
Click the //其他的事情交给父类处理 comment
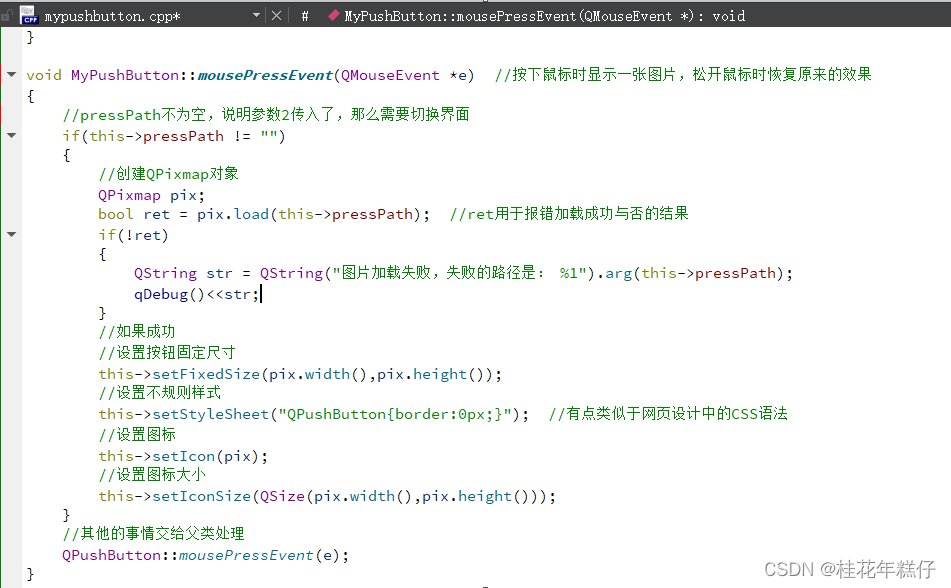(x=153, y=534)
